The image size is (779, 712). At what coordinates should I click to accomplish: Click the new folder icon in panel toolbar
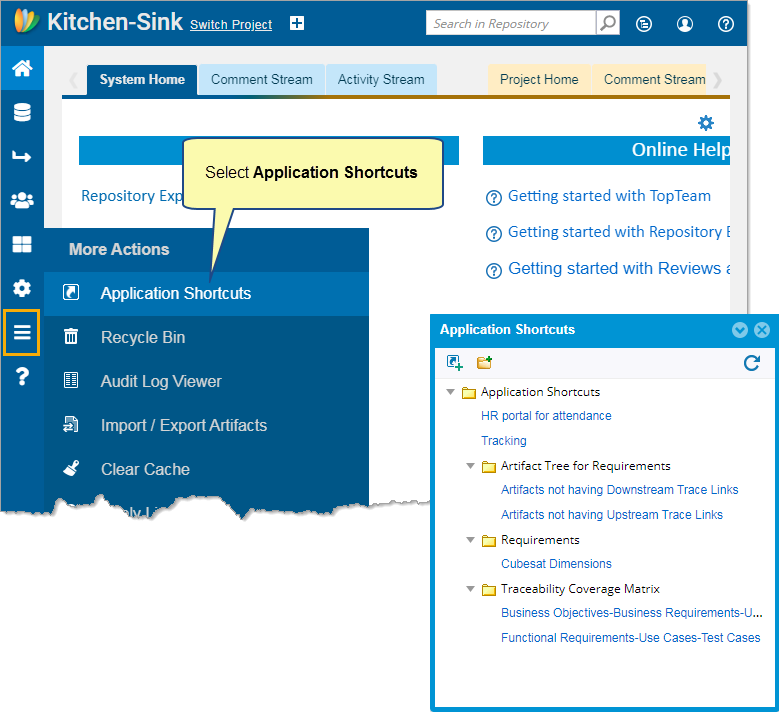tap(484, 363)
